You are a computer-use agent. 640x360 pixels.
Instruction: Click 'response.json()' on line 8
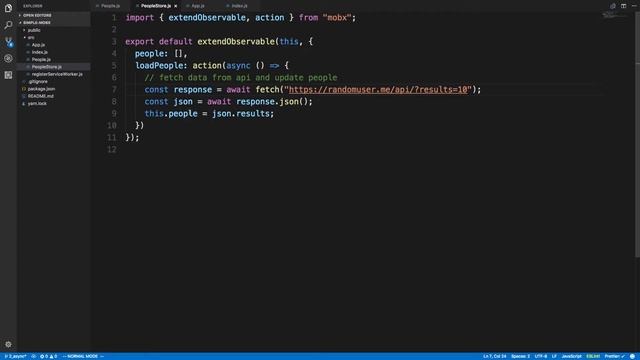click(x=273, y=102)
